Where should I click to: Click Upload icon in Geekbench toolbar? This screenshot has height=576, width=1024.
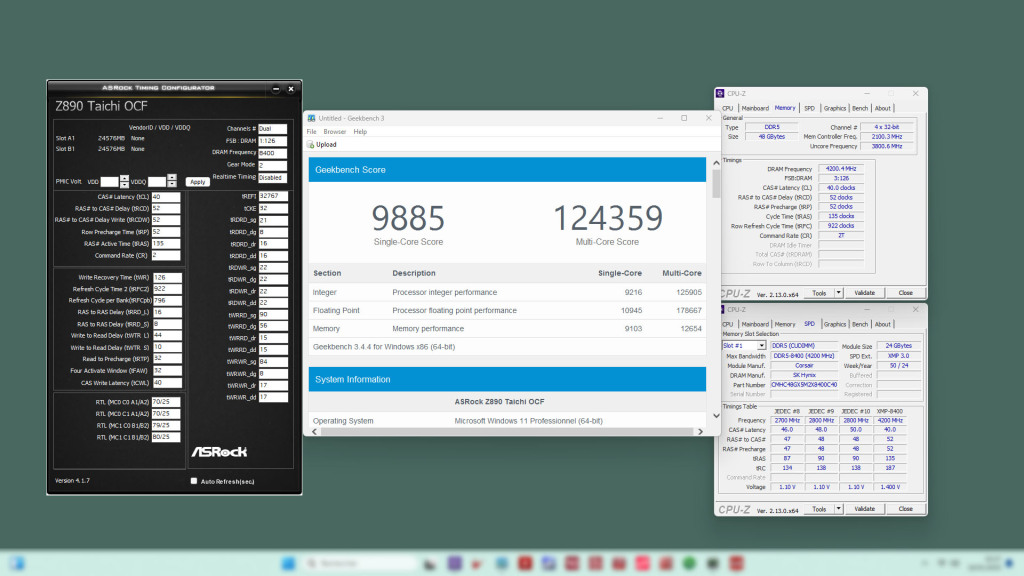point(311,145)
